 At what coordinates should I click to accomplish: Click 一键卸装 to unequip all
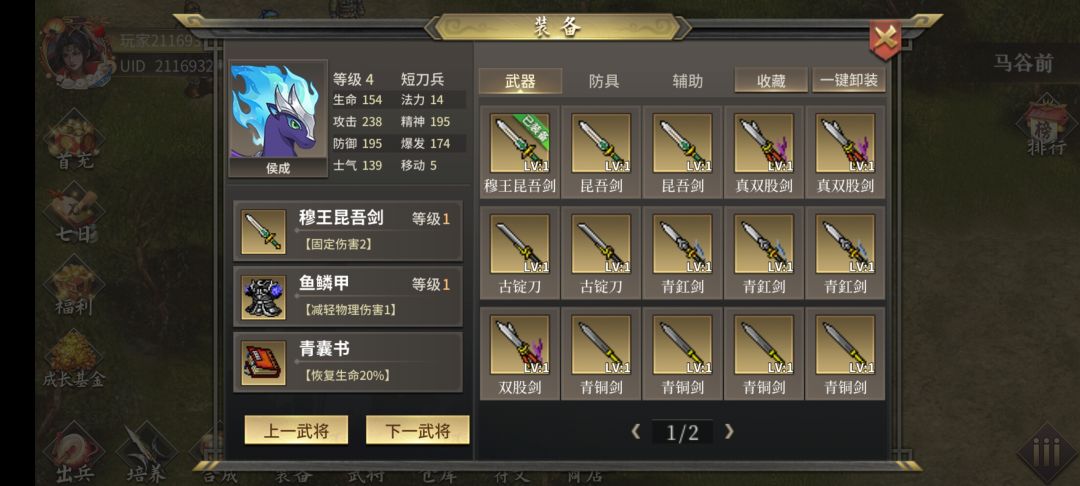[x=849, y=80]
